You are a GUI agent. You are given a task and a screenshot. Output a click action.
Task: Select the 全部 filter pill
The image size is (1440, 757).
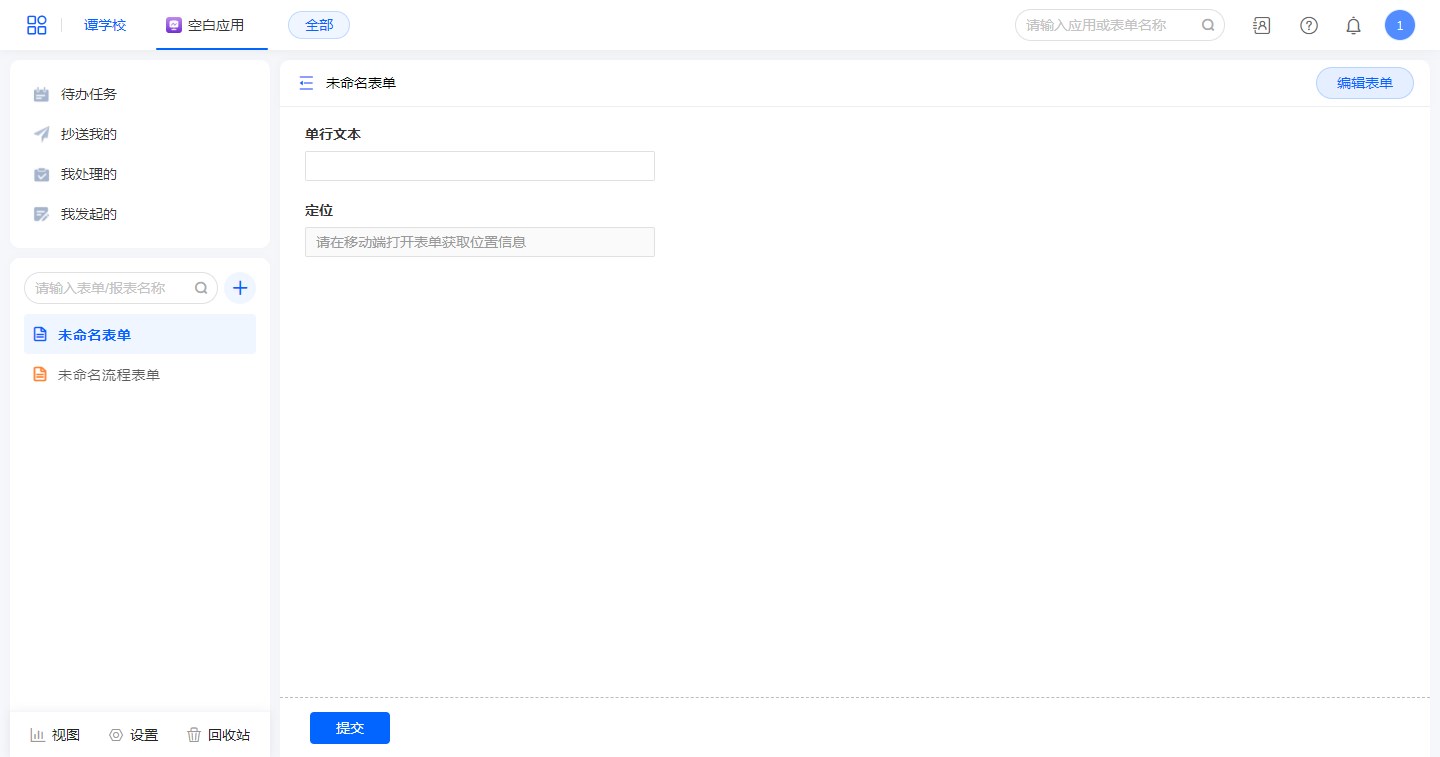[x=319, y=25]
